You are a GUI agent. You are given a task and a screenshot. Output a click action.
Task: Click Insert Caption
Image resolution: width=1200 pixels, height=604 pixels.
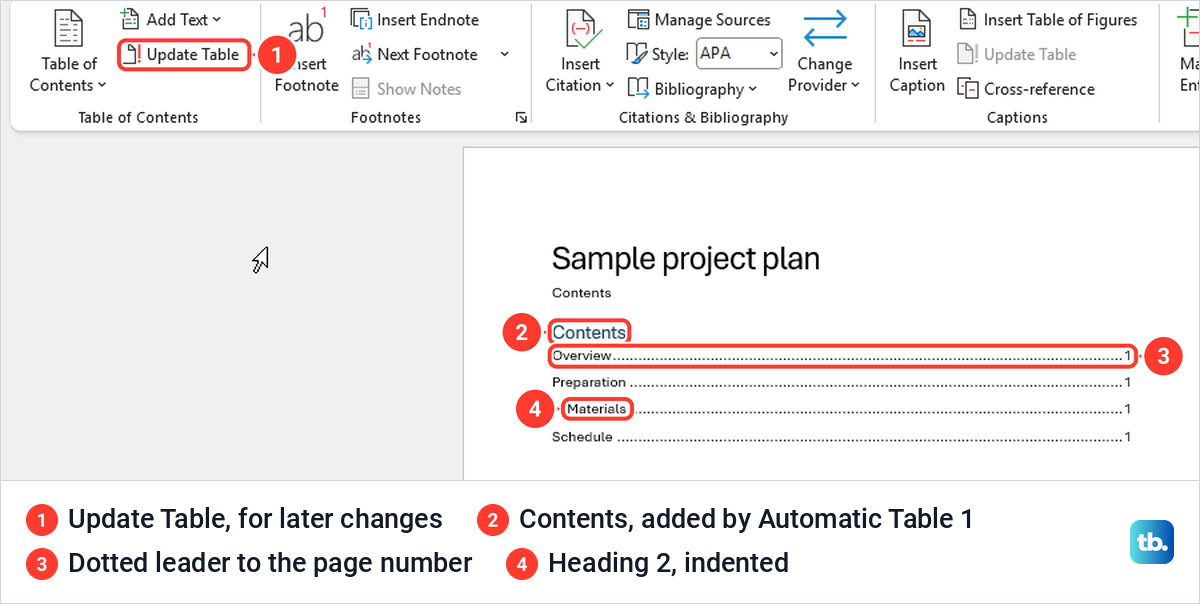click(x=917, y=50)
